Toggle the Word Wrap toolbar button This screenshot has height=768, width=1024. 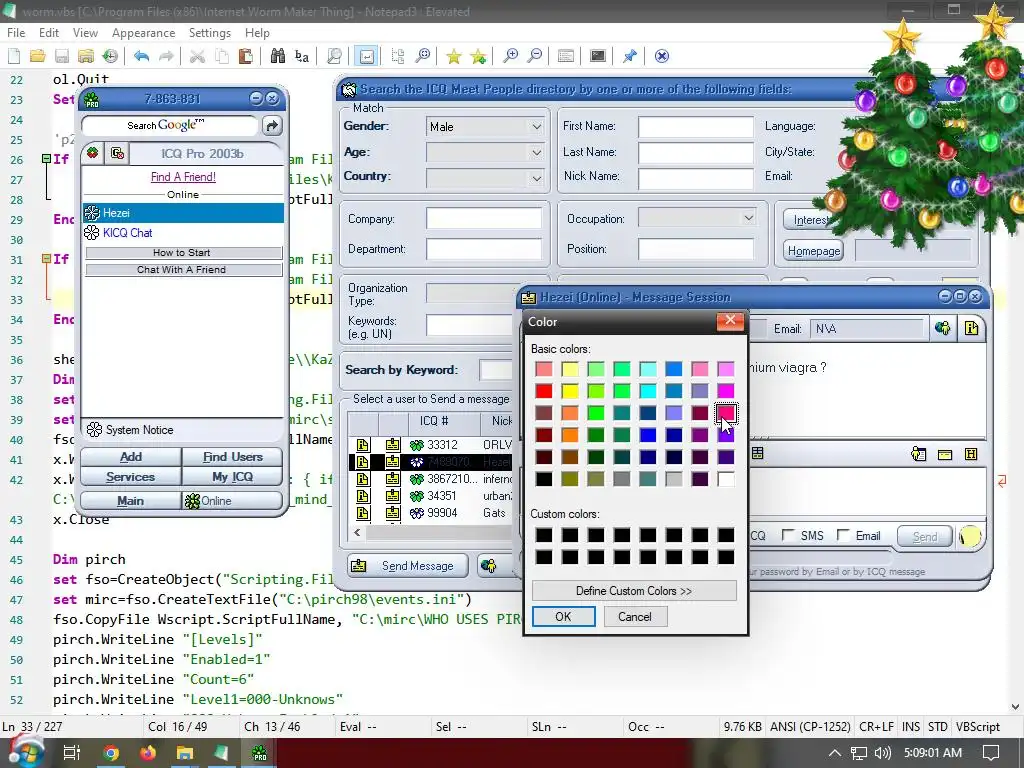coord(367,56)
